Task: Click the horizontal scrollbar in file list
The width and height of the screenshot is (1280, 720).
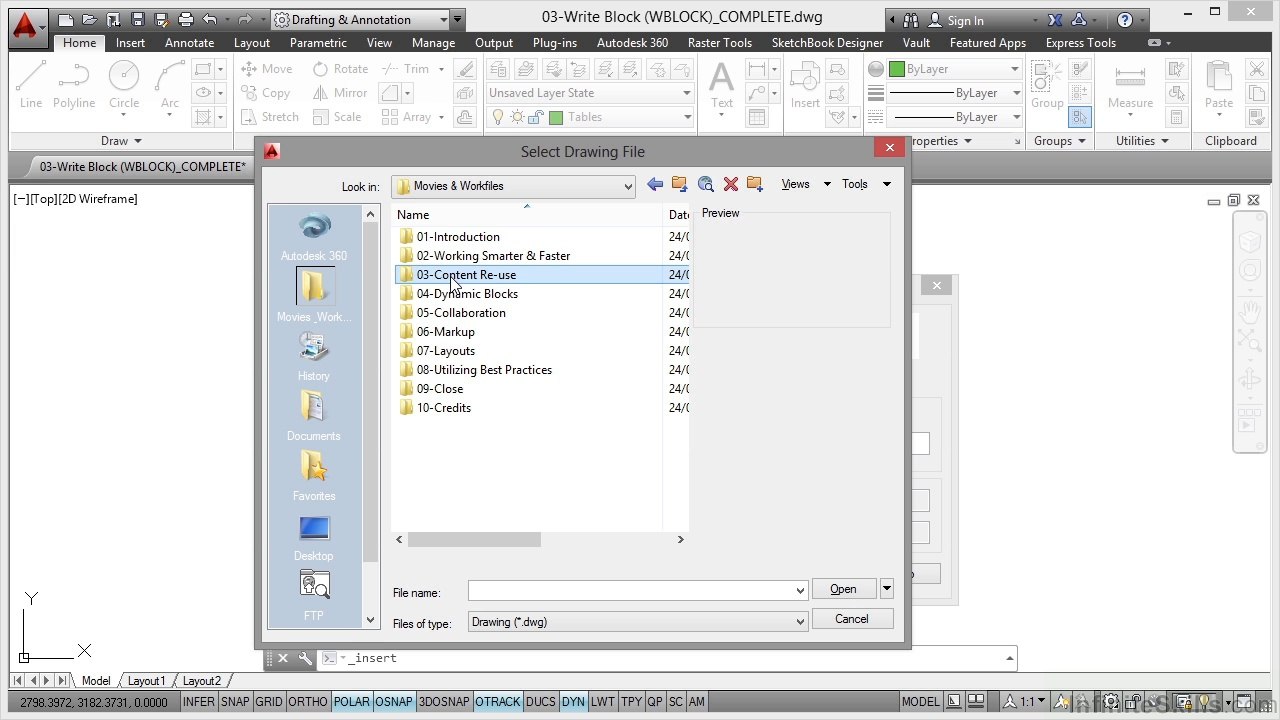Action: pos(474,539)
